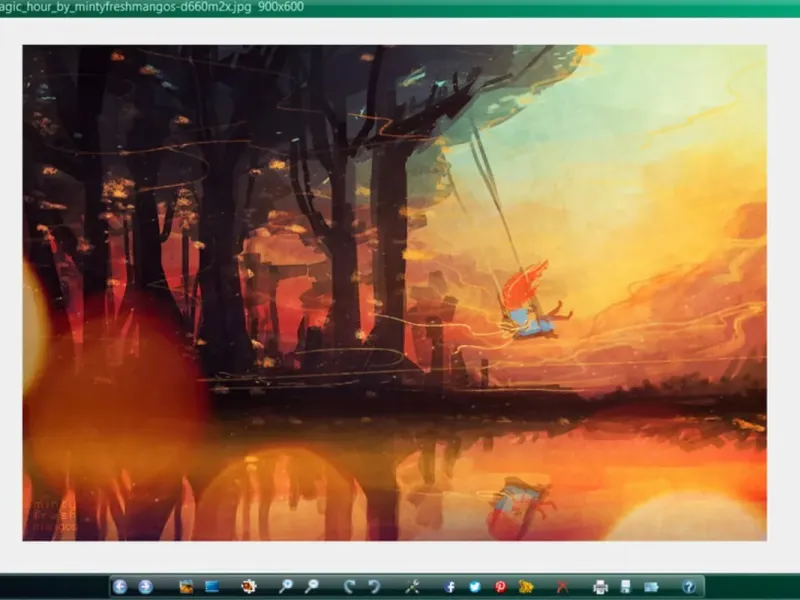Screen dimensions: 800x600
Task: Share the image to Twitter
Action: [475, 587]
